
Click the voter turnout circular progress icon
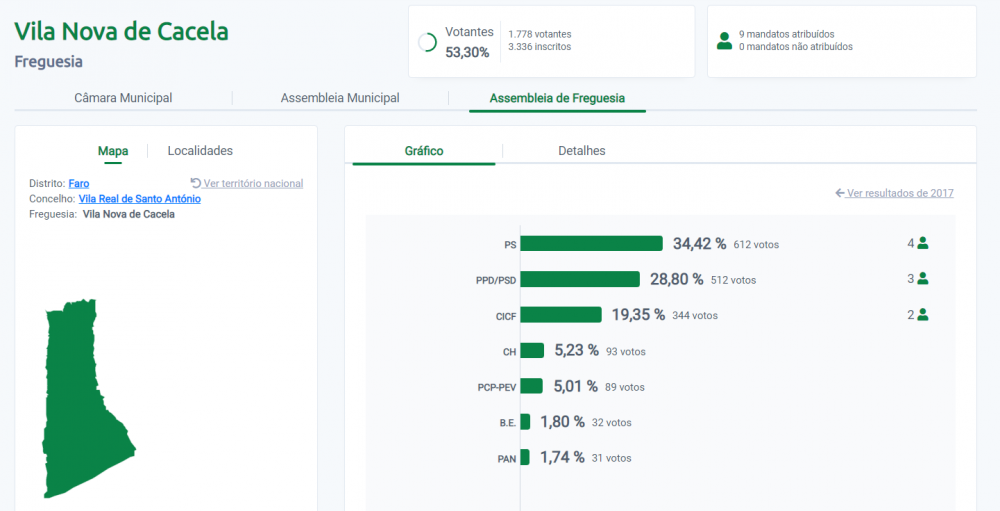(427, 42)
